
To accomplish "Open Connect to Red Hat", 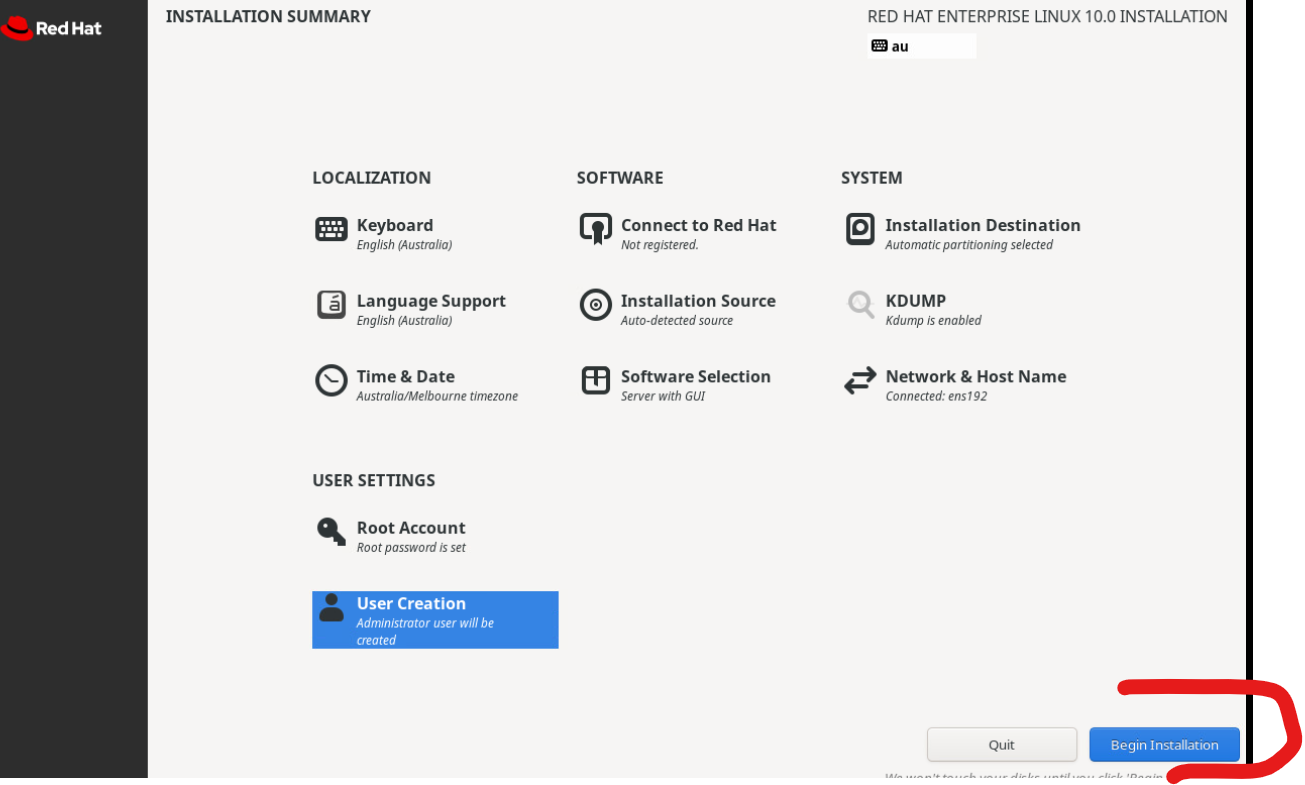I will pos(698,225).
